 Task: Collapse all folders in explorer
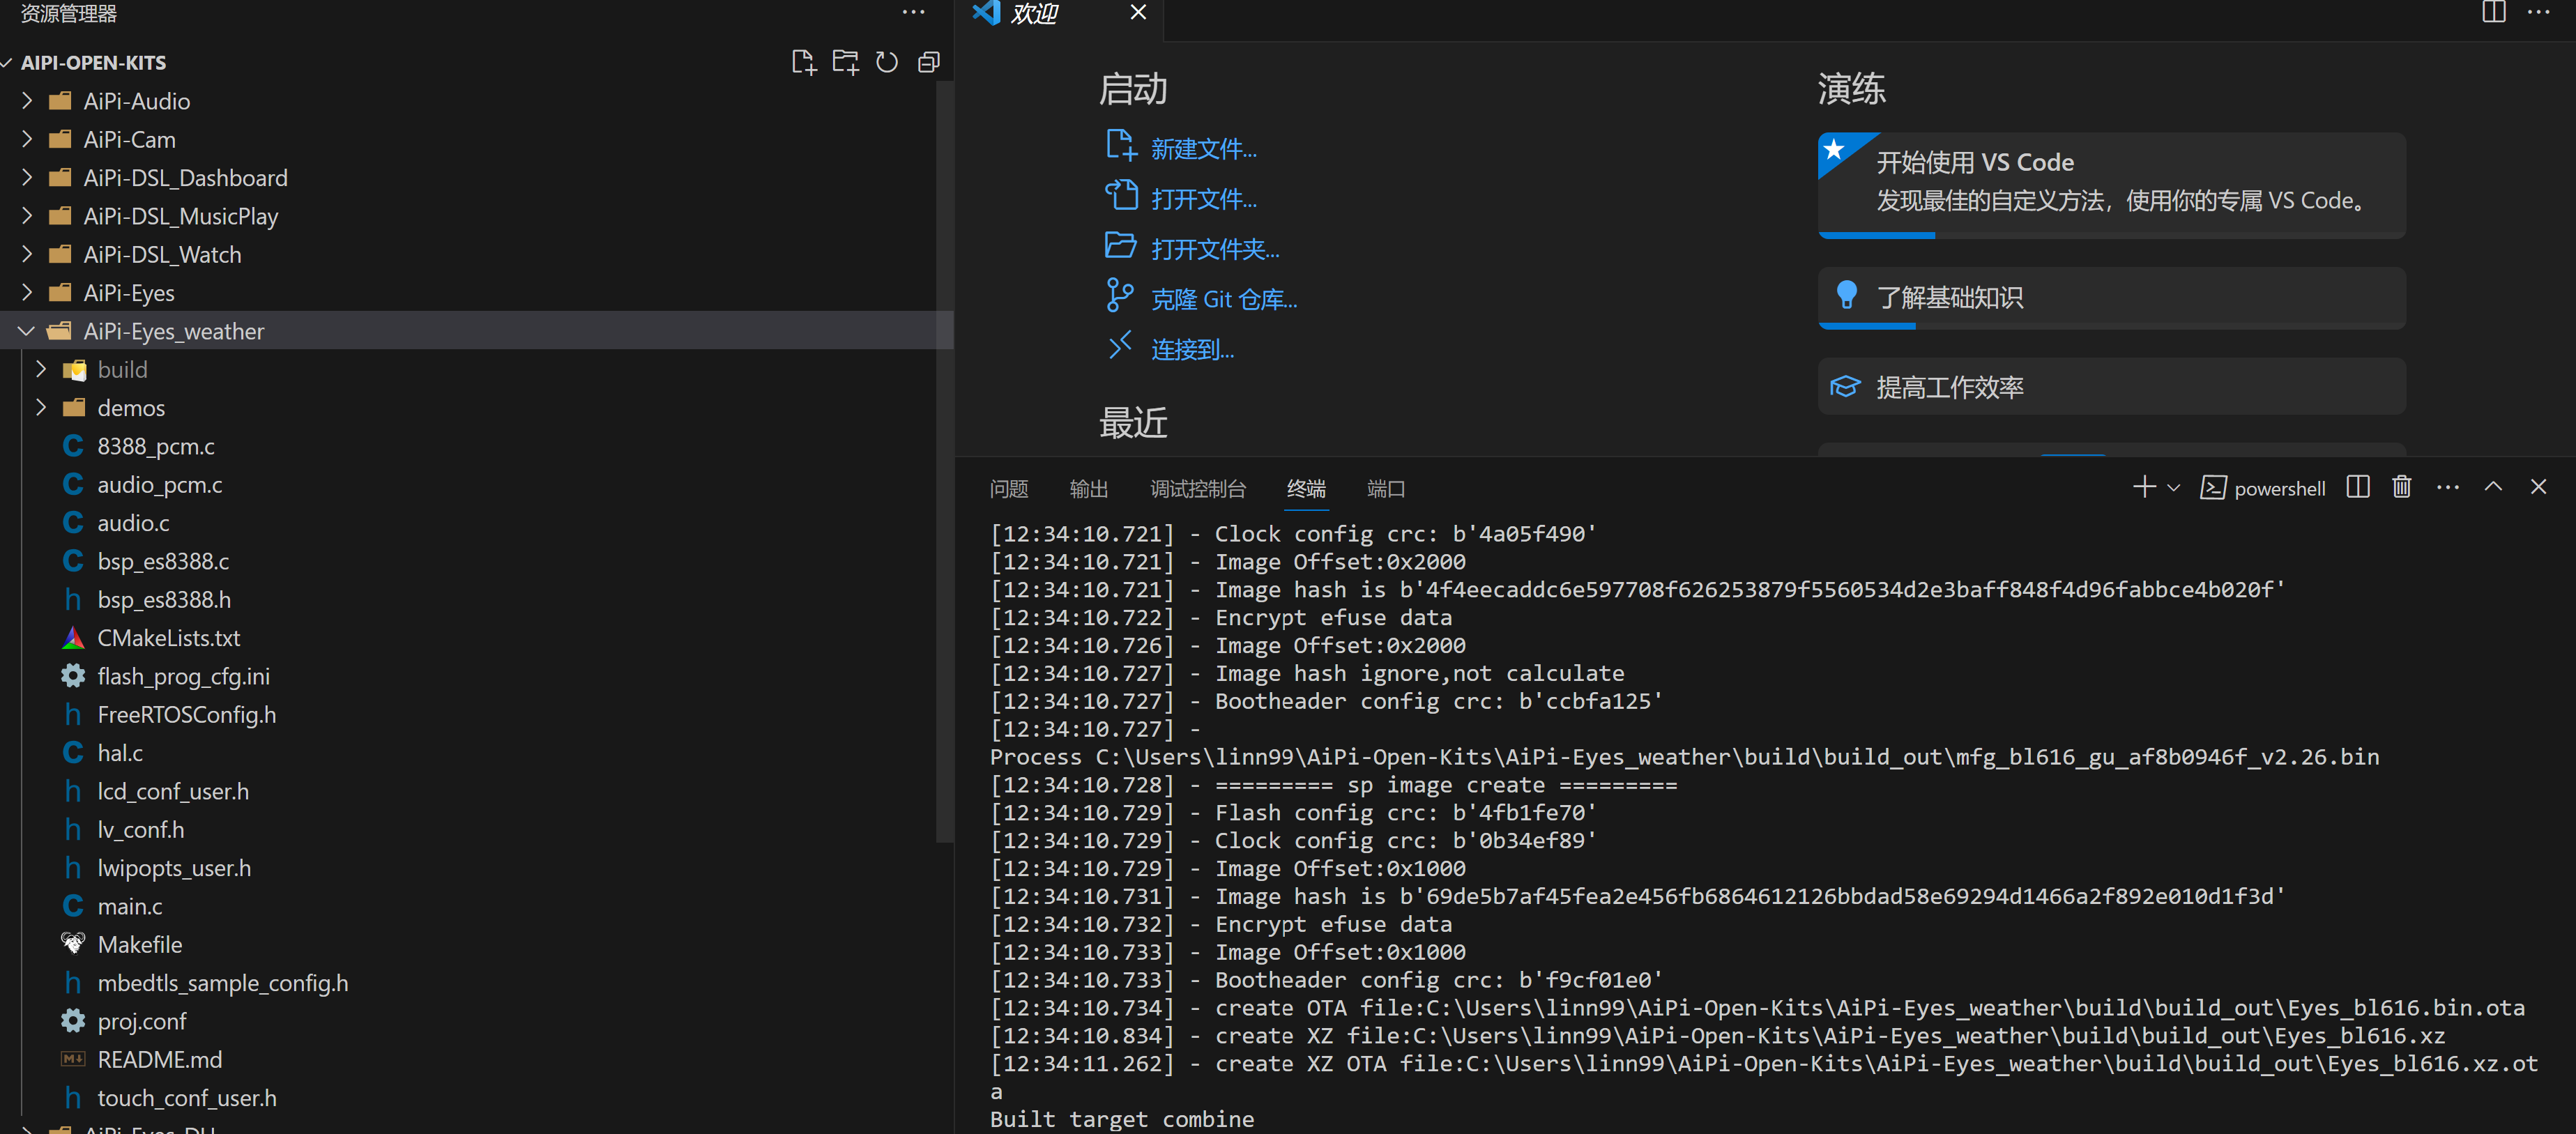point(928,62)
